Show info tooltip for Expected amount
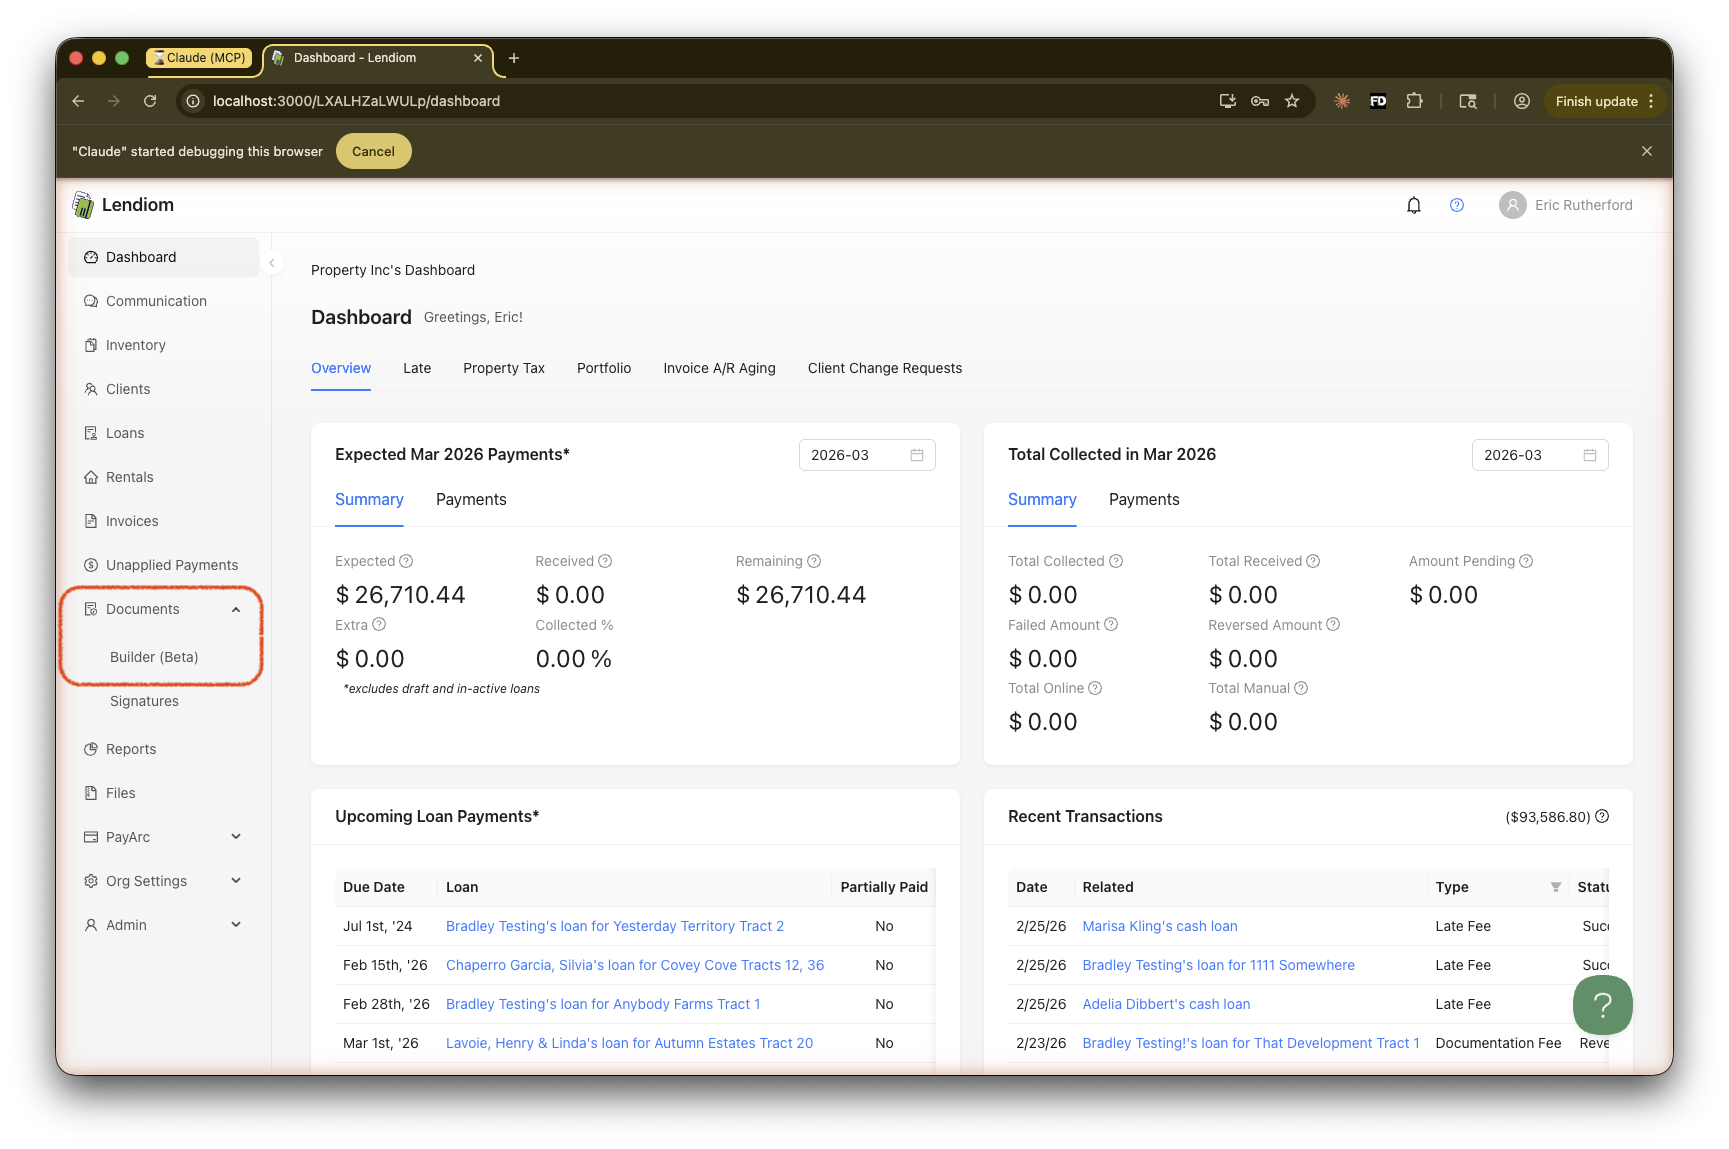The width and height of the screenshot is (1729, 1149). pyautogui.click(x=406, y=561)
